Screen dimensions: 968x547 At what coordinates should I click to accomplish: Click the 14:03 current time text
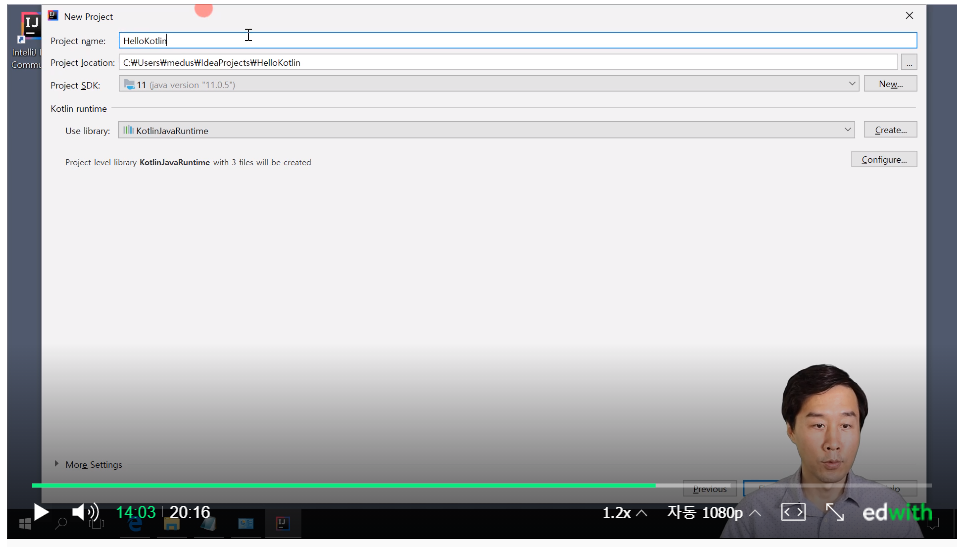click(136, 512)
